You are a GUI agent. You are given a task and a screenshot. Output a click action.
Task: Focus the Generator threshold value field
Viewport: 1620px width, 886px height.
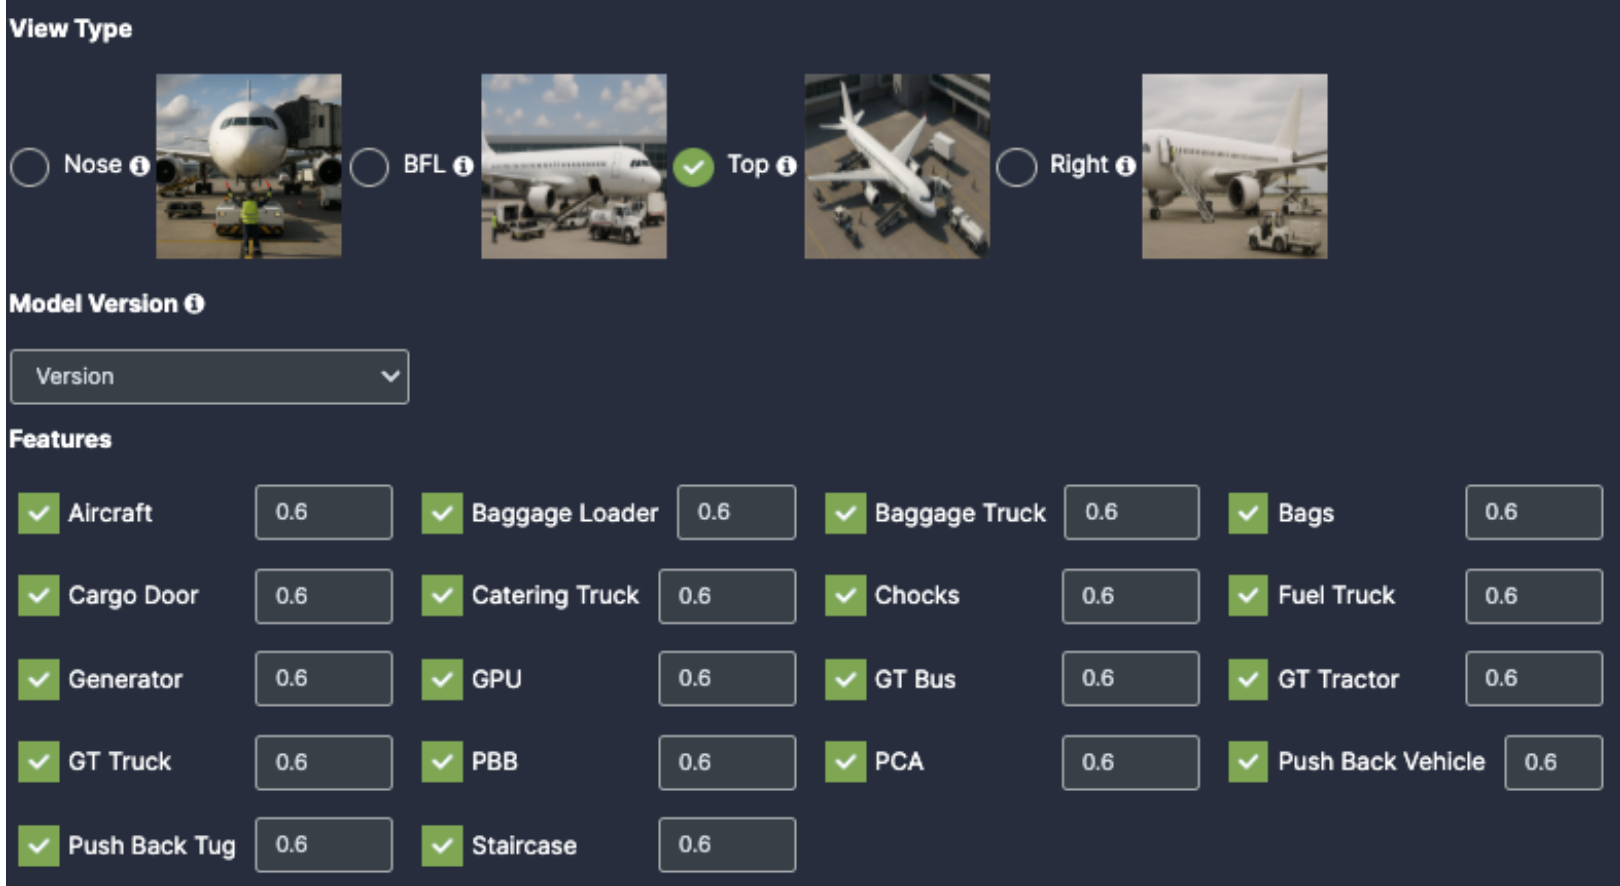click(x=323, y=679)
